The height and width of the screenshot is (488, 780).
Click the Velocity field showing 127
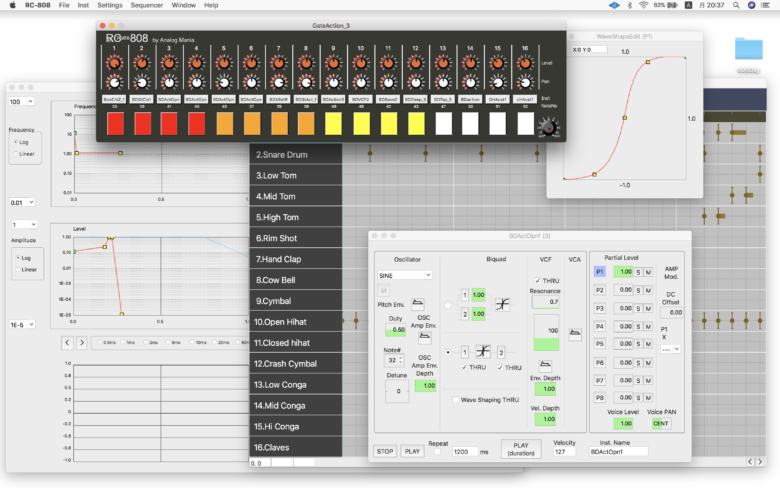pos(564,452)
